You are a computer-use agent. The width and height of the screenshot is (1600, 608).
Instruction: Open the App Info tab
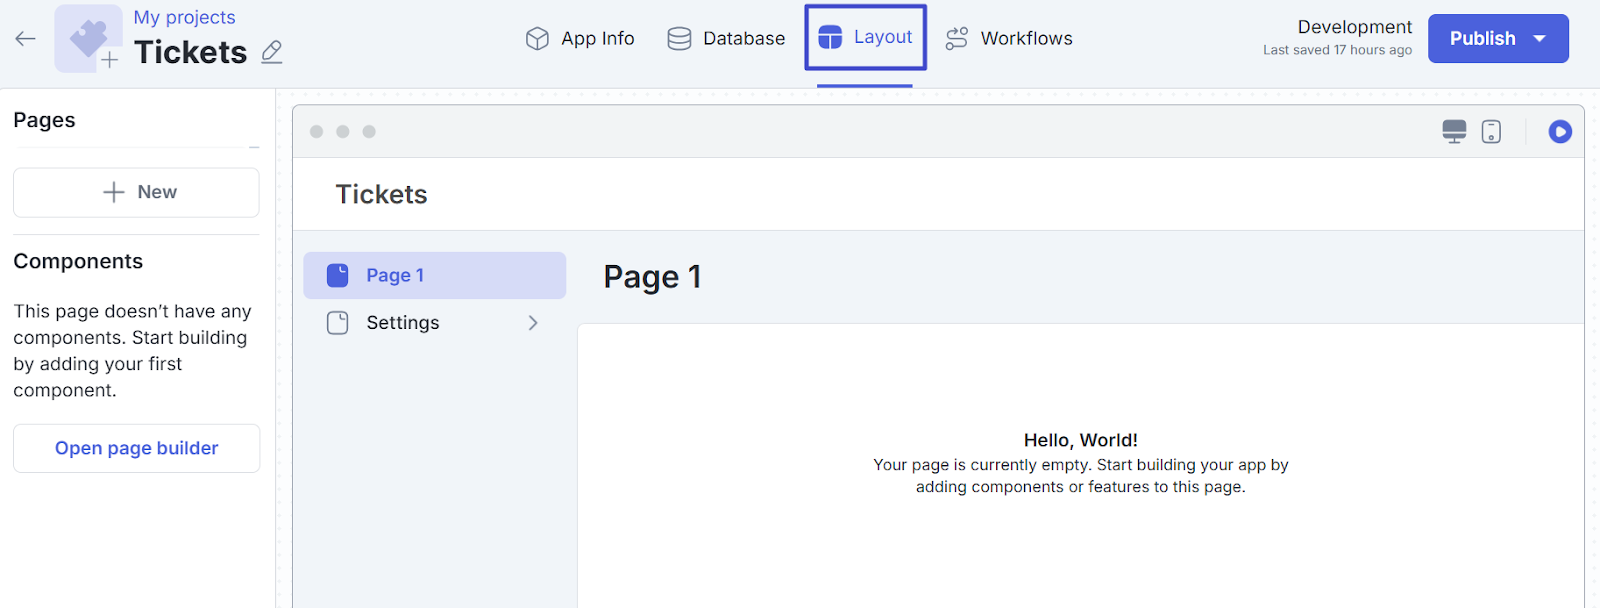click(580, 39)
